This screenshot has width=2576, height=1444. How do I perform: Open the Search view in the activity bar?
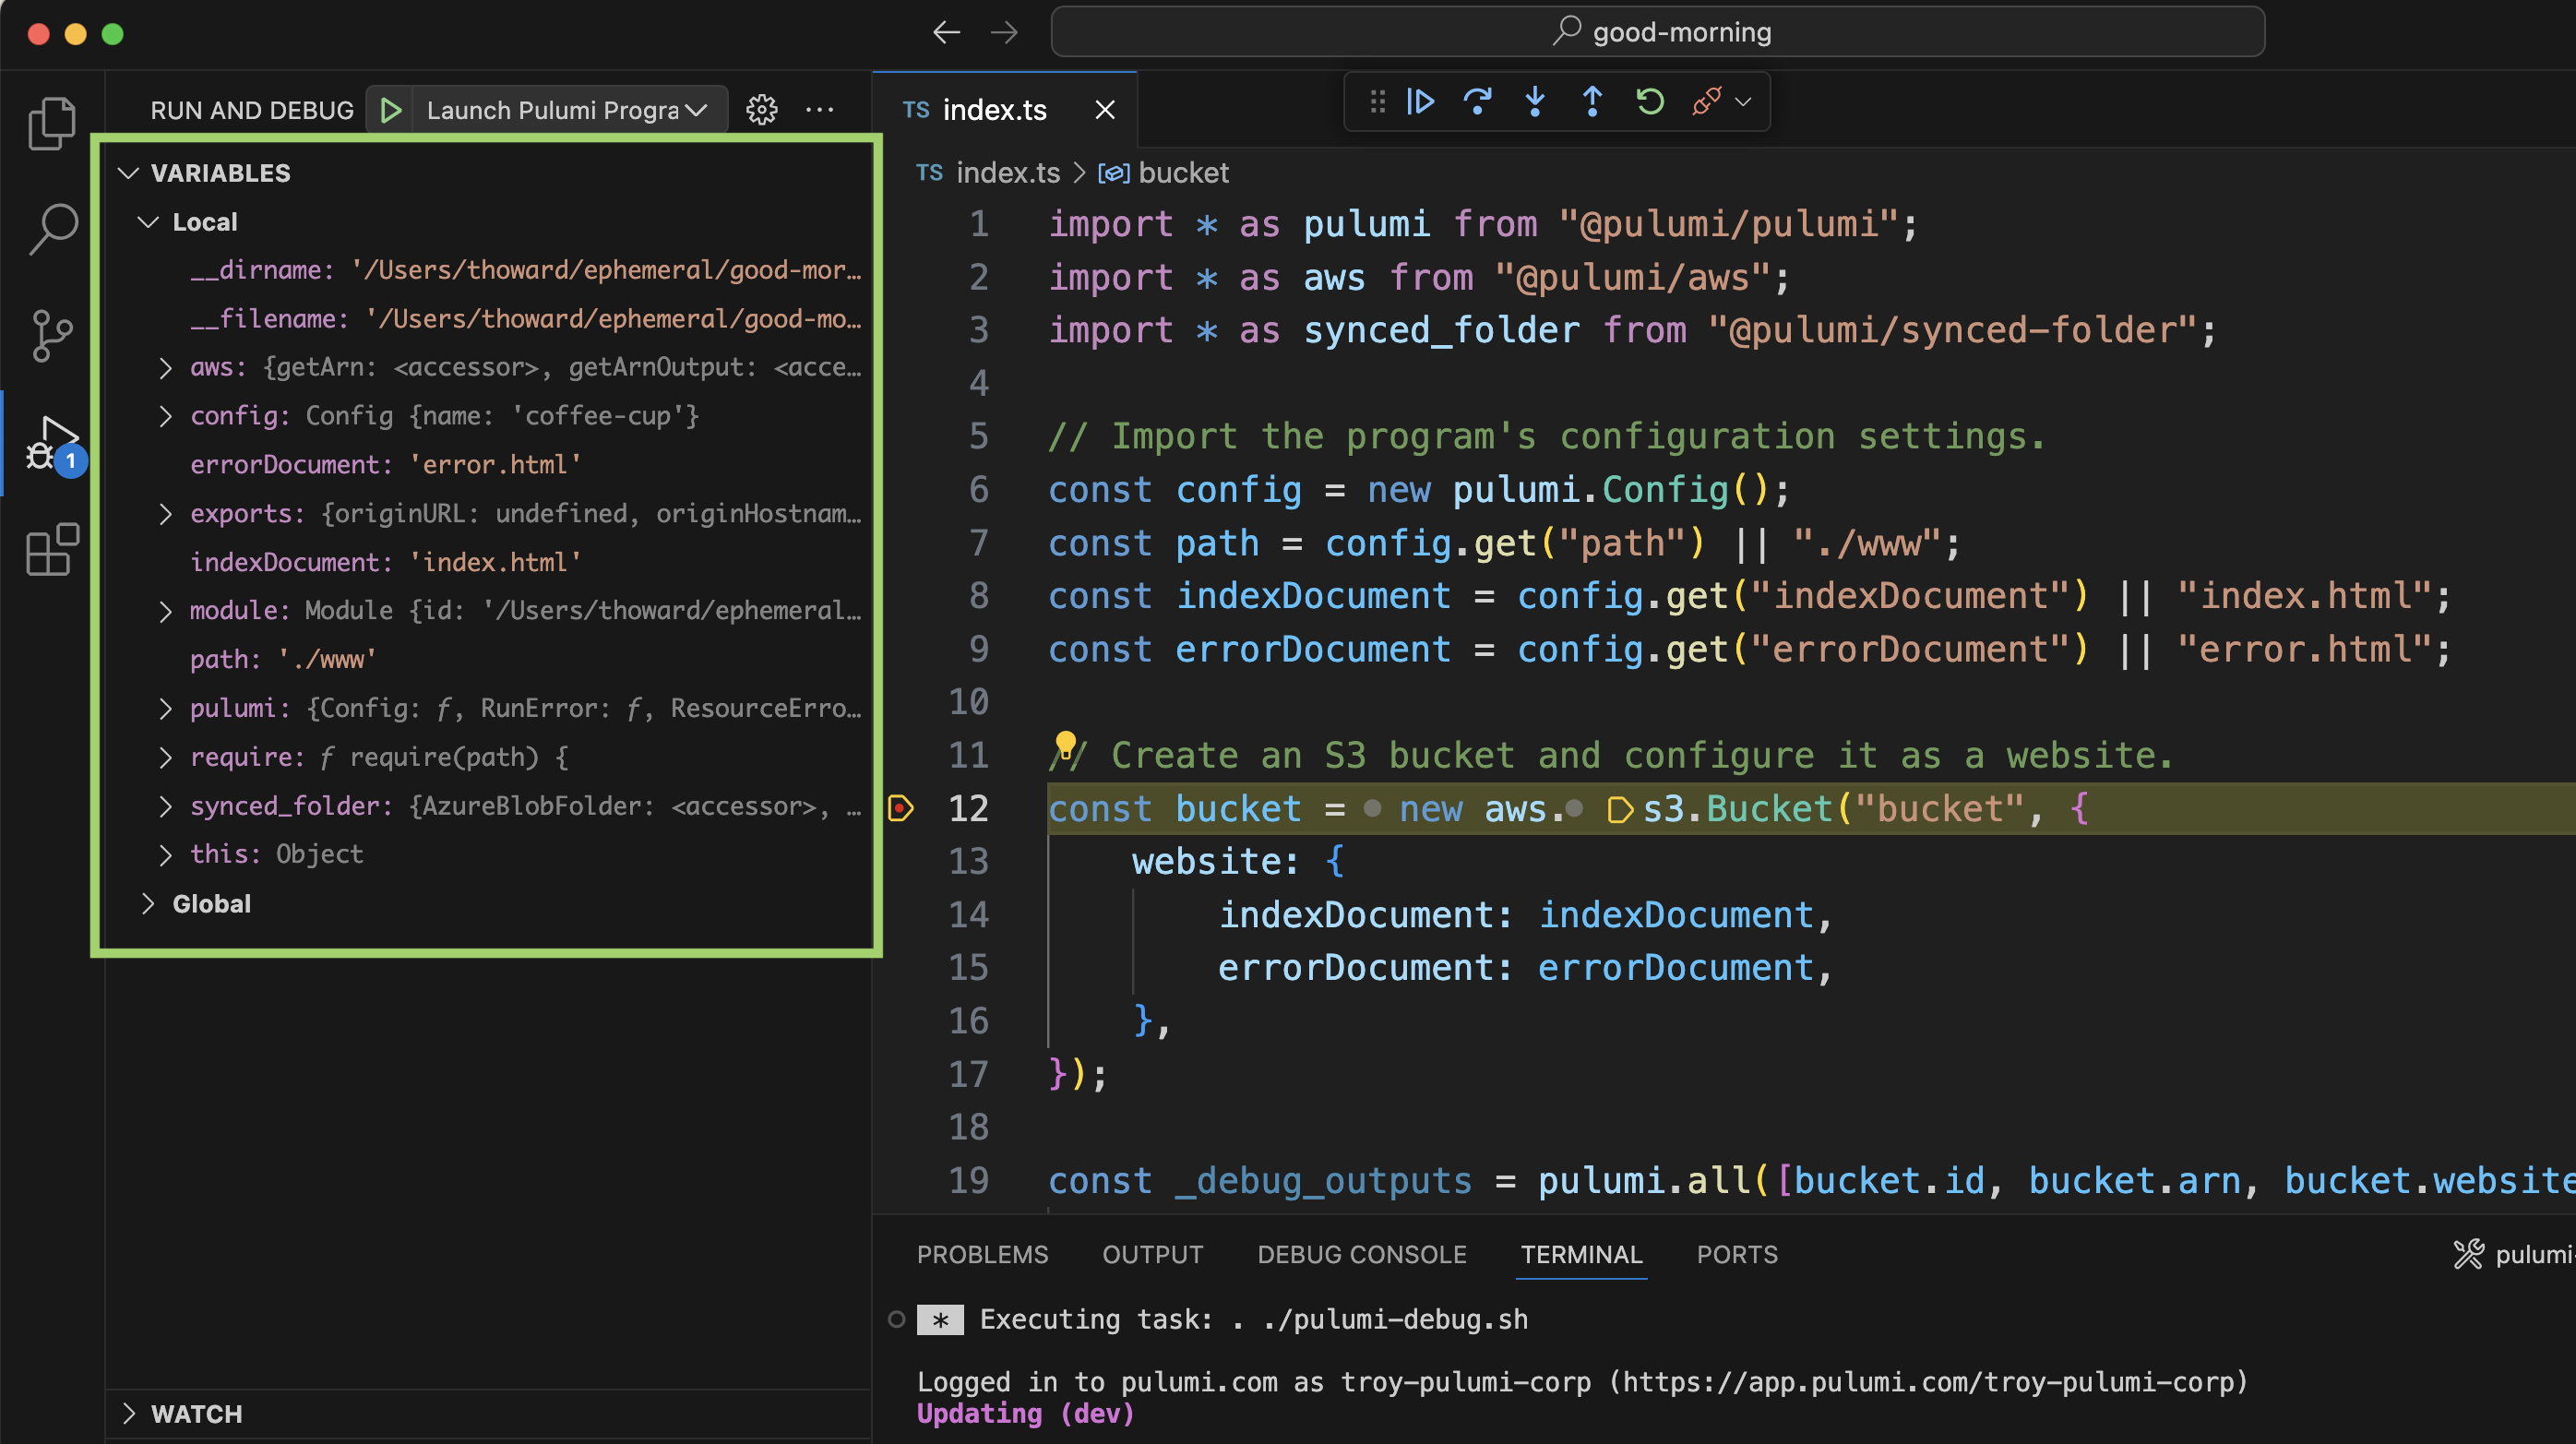click(52, 228)
